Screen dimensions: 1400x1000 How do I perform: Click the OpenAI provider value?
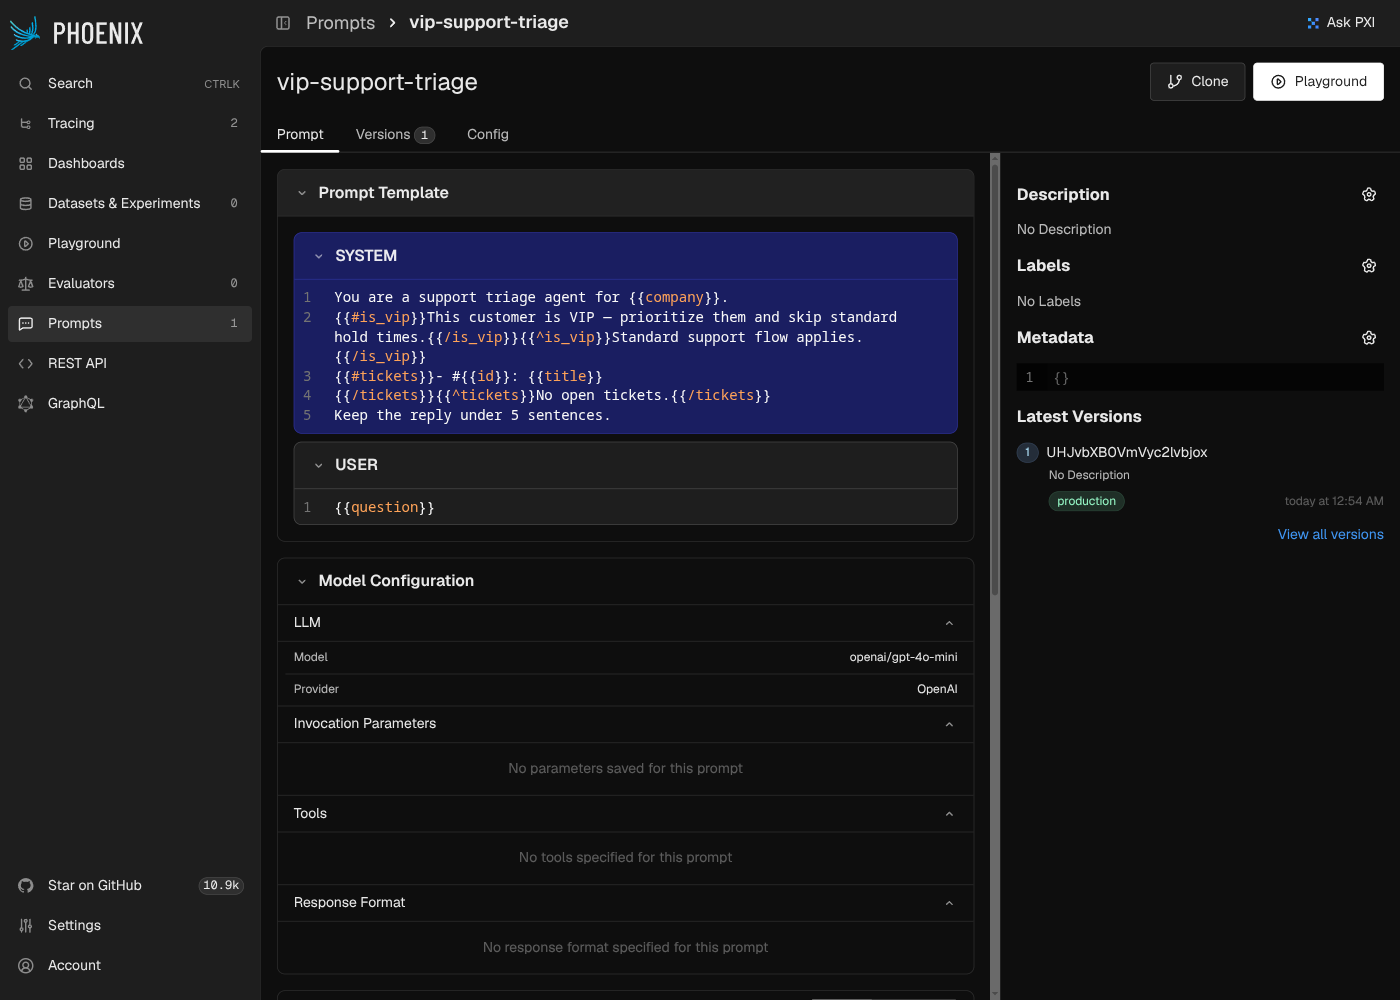[x=937, y=690]
